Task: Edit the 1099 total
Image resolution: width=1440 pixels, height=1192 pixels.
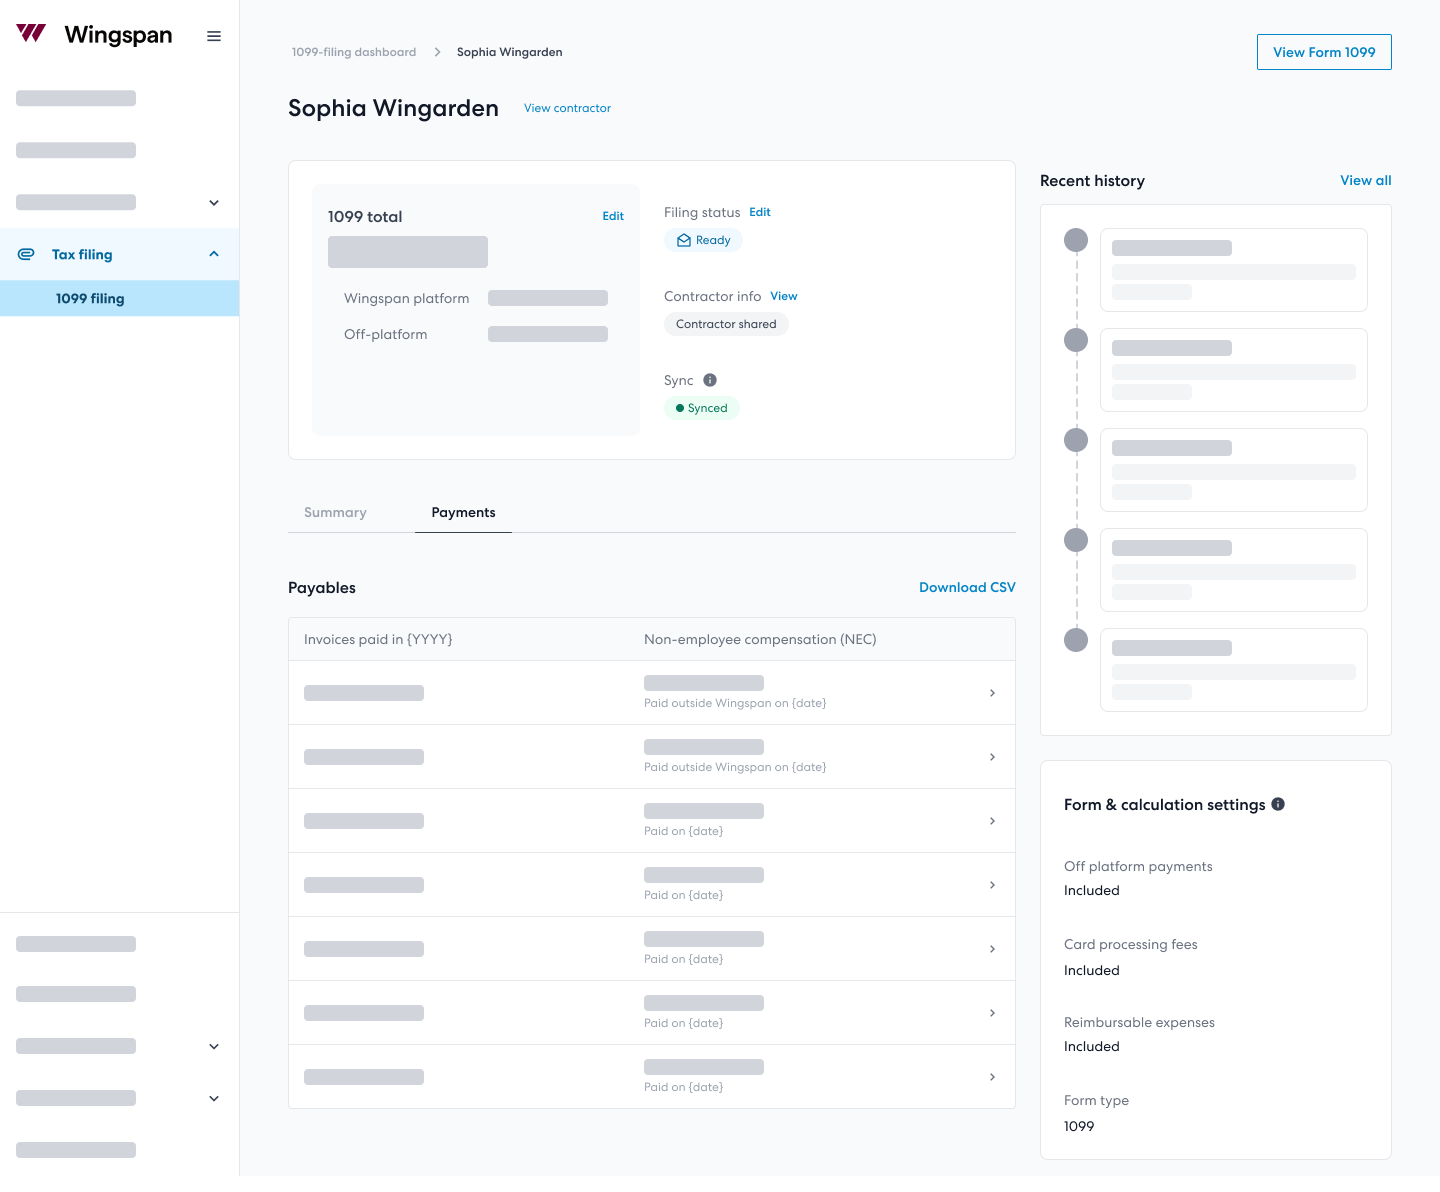Action: 613,216
